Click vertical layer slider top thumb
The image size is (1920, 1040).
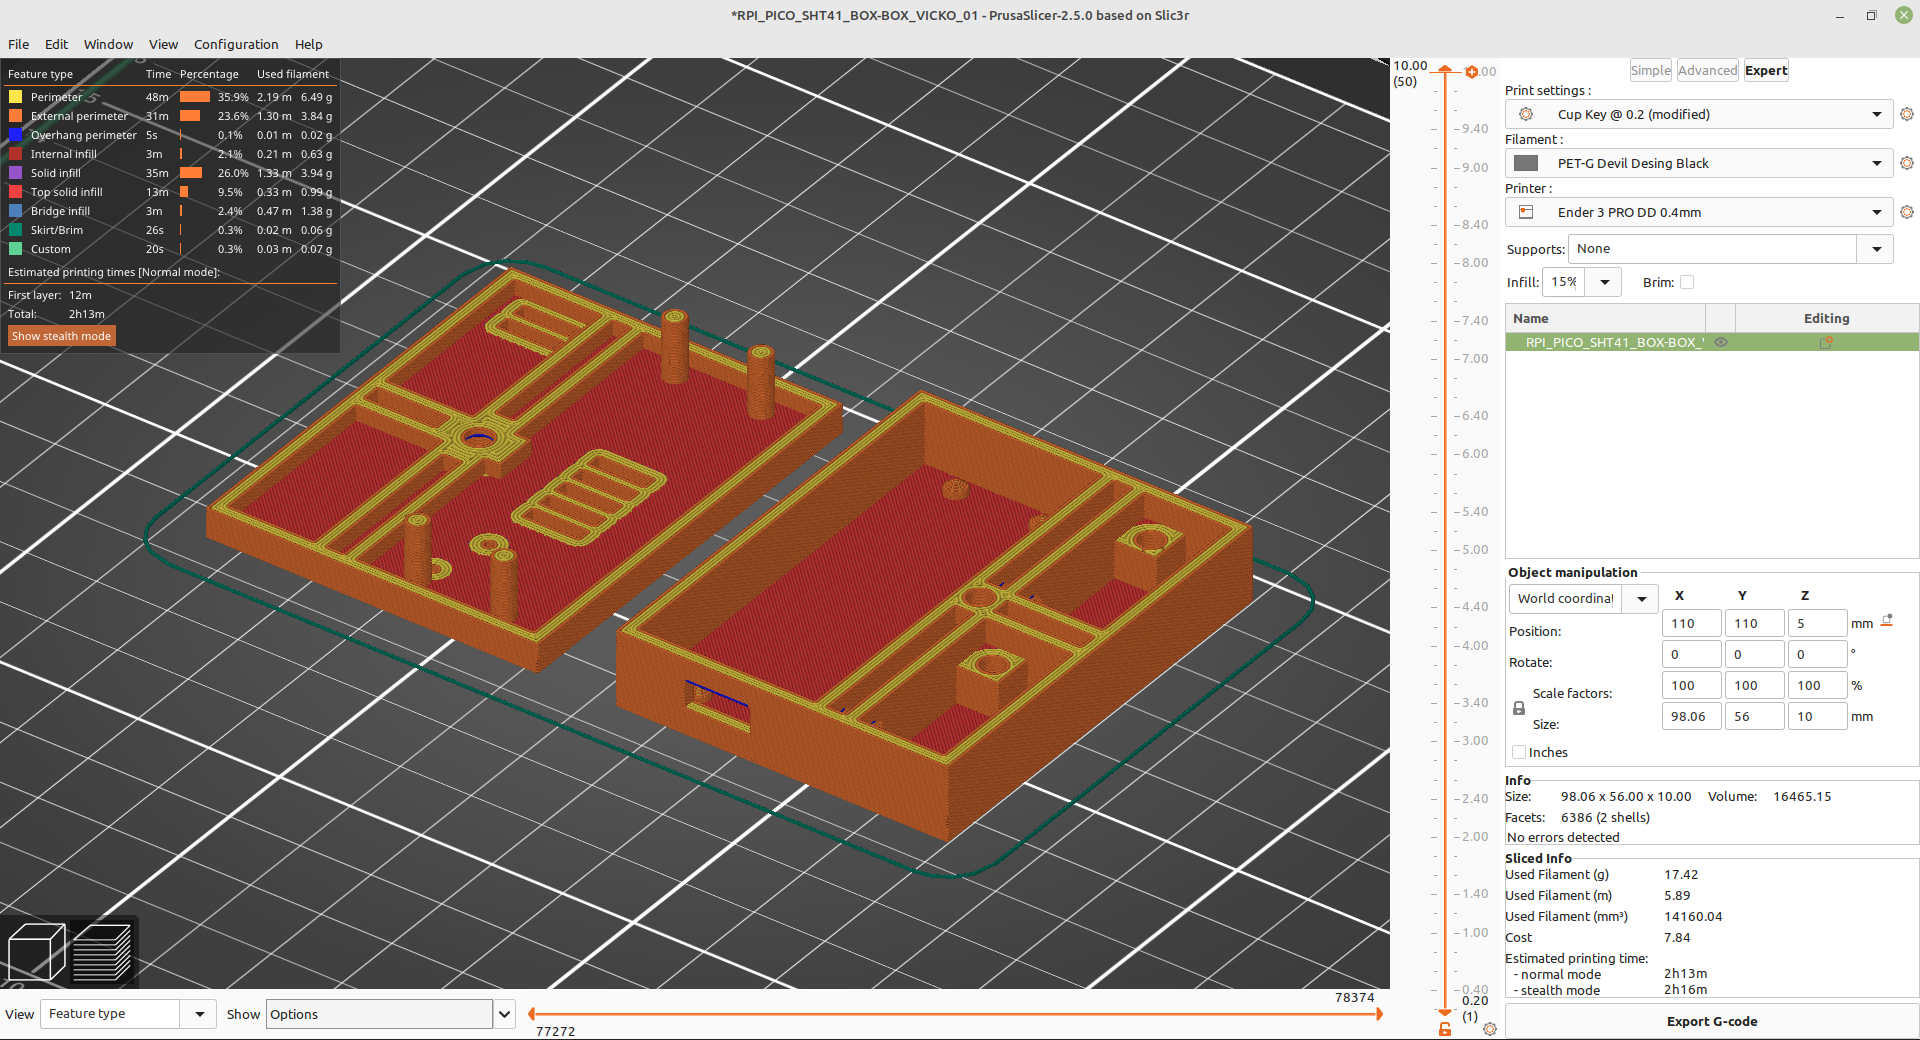(1444, 69)
